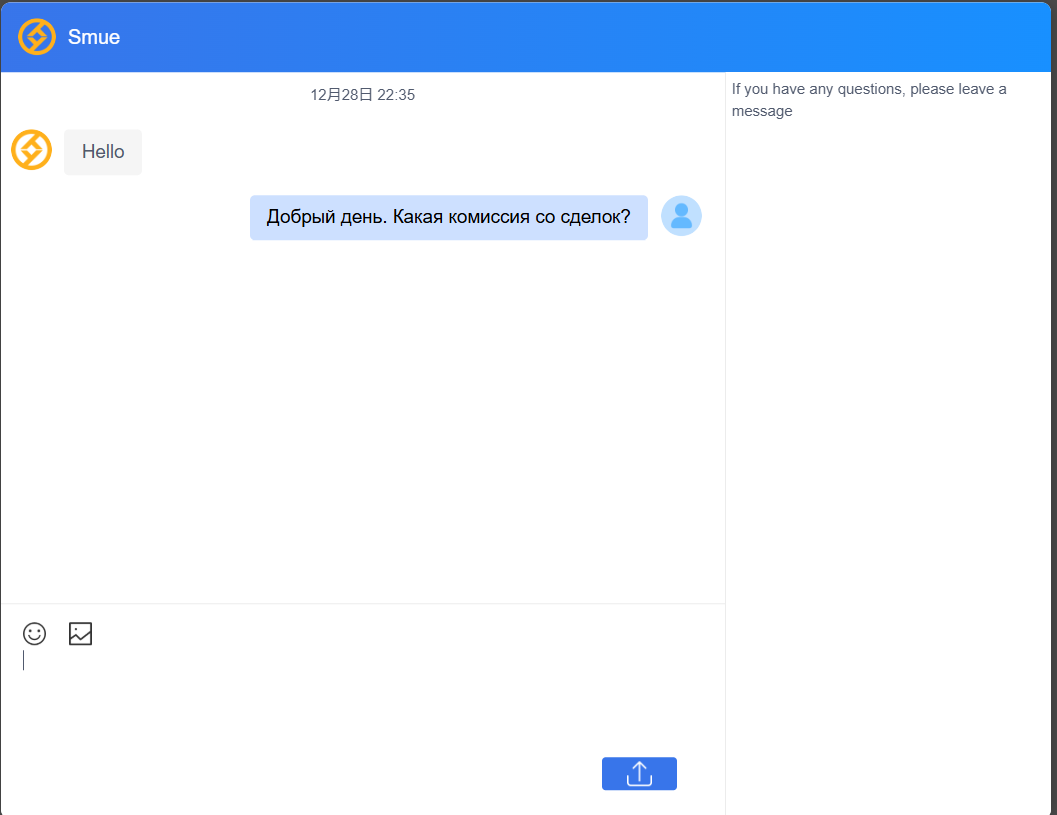Click the time "22:35" in the timestamp

(396, 95)
